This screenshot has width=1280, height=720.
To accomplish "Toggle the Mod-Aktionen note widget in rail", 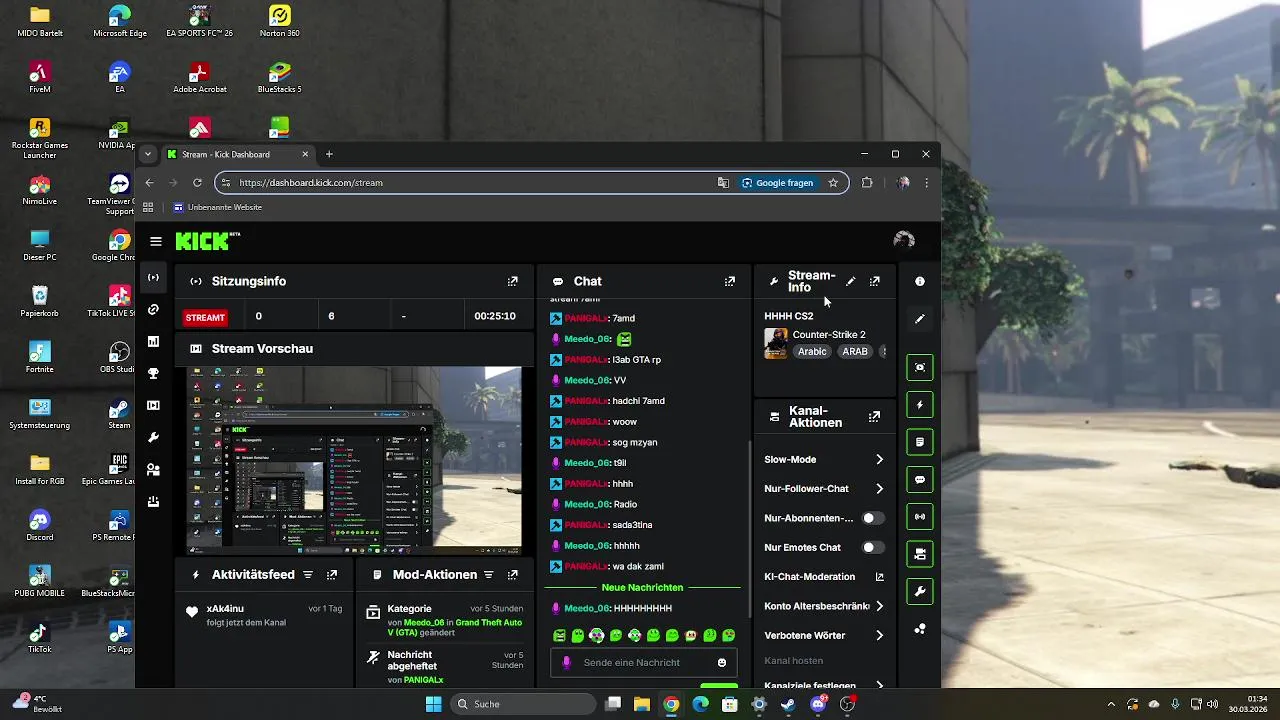I will tap(920, 442).
